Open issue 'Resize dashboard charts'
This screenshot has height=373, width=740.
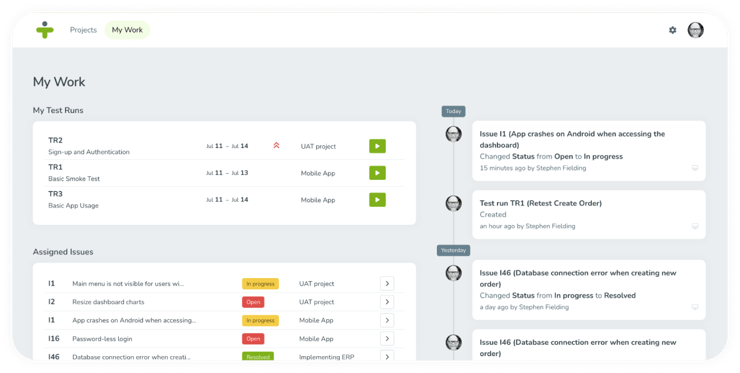(x=108, y=302)
